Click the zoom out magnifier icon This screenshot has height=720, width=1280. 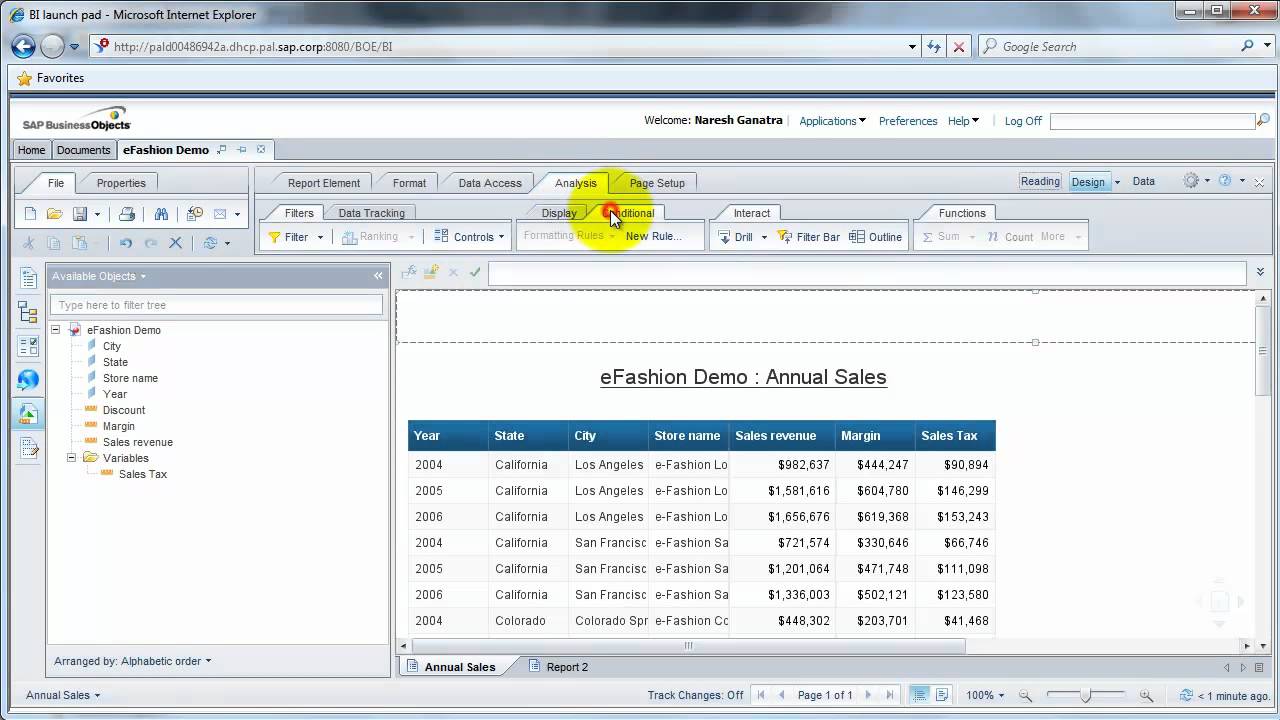[x=1025, y=695]
